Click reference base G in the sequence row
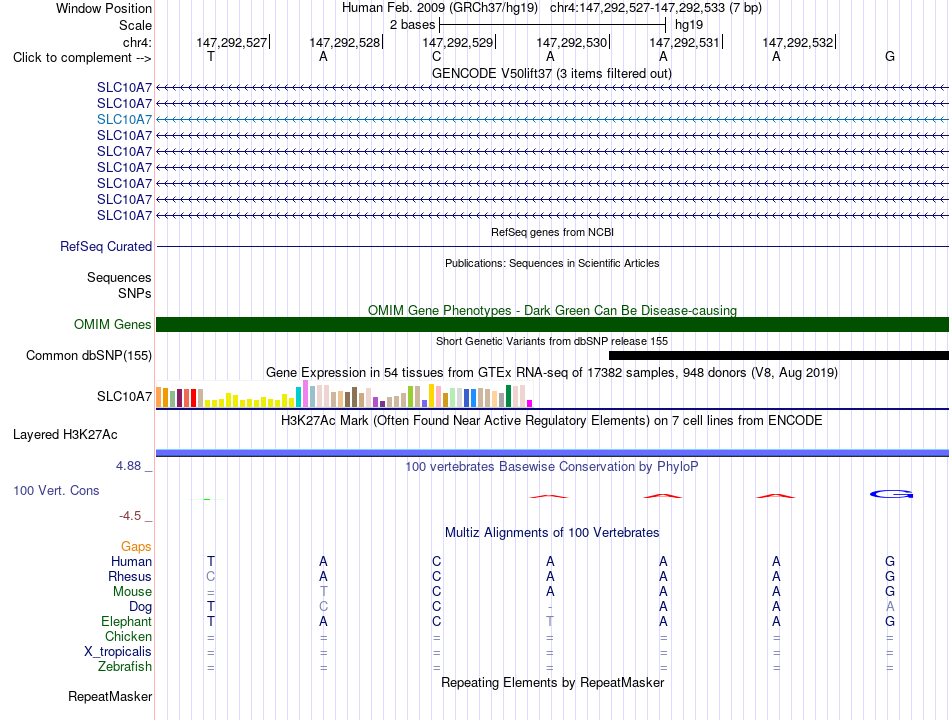Image resolution: width=950 pixels, height=720 pixels. pos(889,56)
